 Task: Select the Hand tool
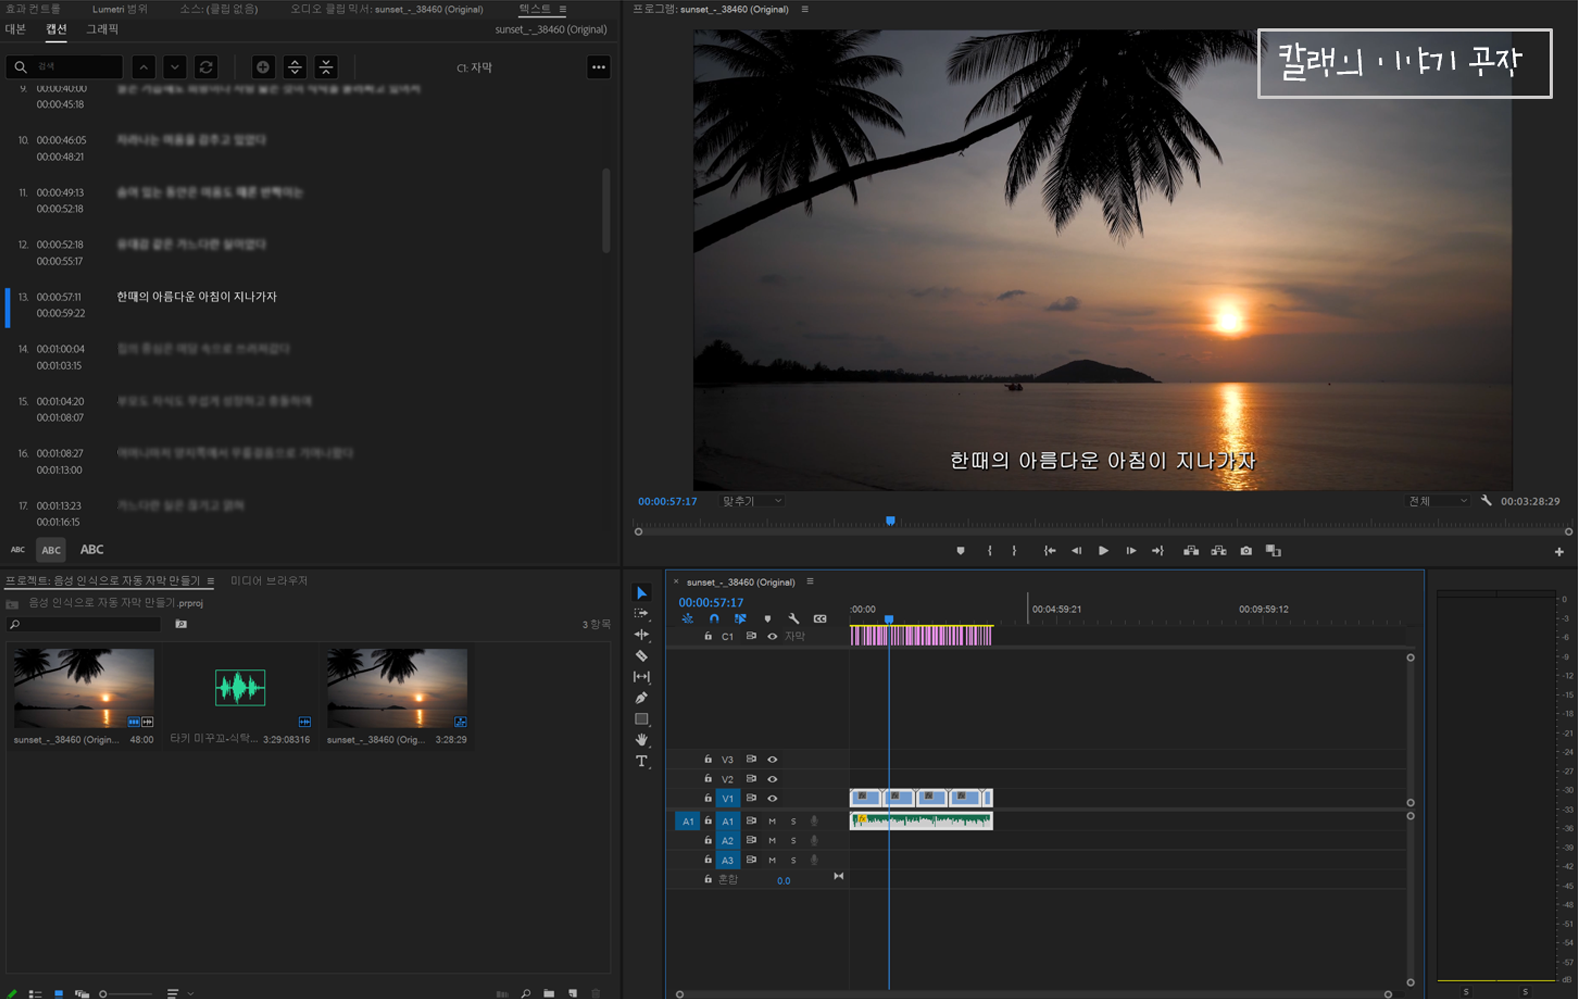pyautogui.click(x=642, y=740)
